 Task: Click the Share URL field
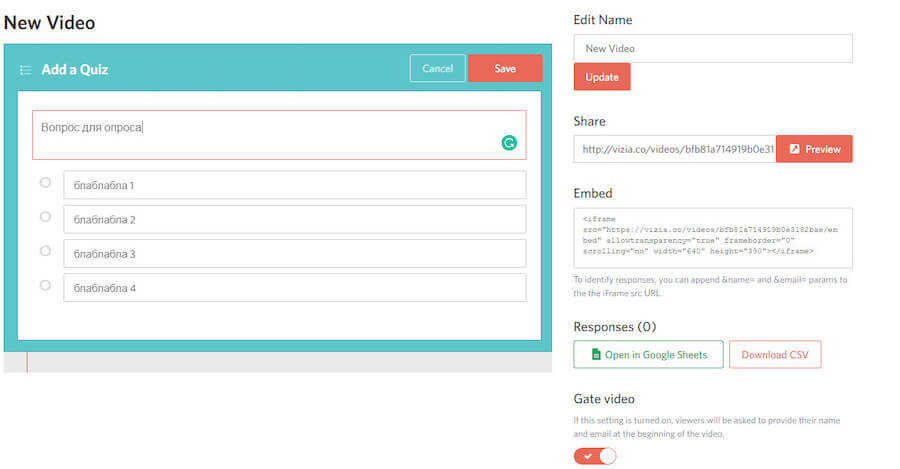[674, 149]
